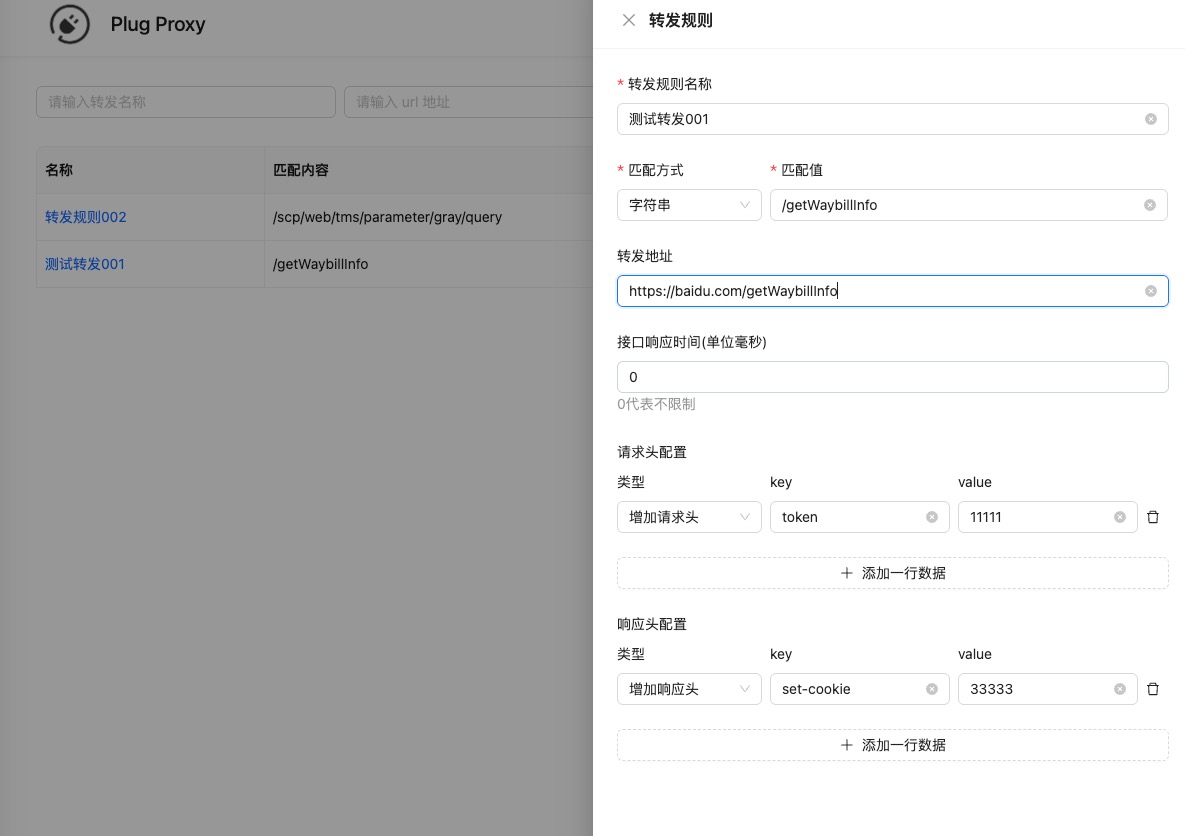Focus the 请输入 url 地址 search box
Image resolution: width=1185 pixels, height=836 pixels.
pyautogui.click(x=469, y=102)
